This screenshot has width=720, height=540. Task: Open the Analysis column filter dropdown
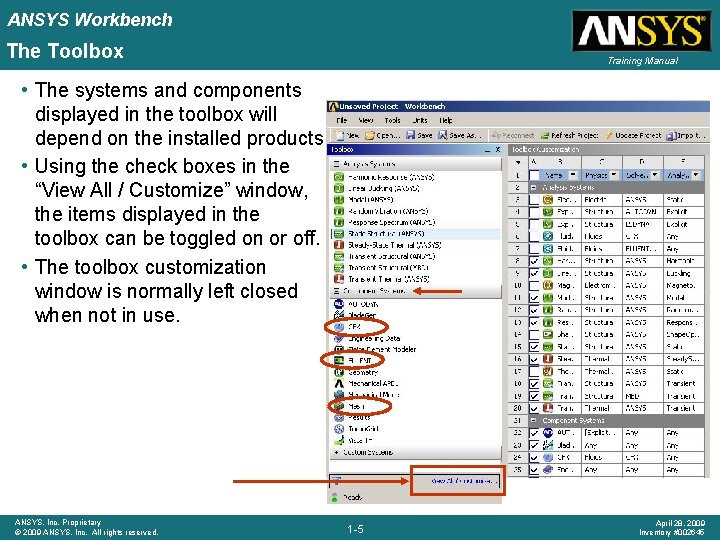696,175
